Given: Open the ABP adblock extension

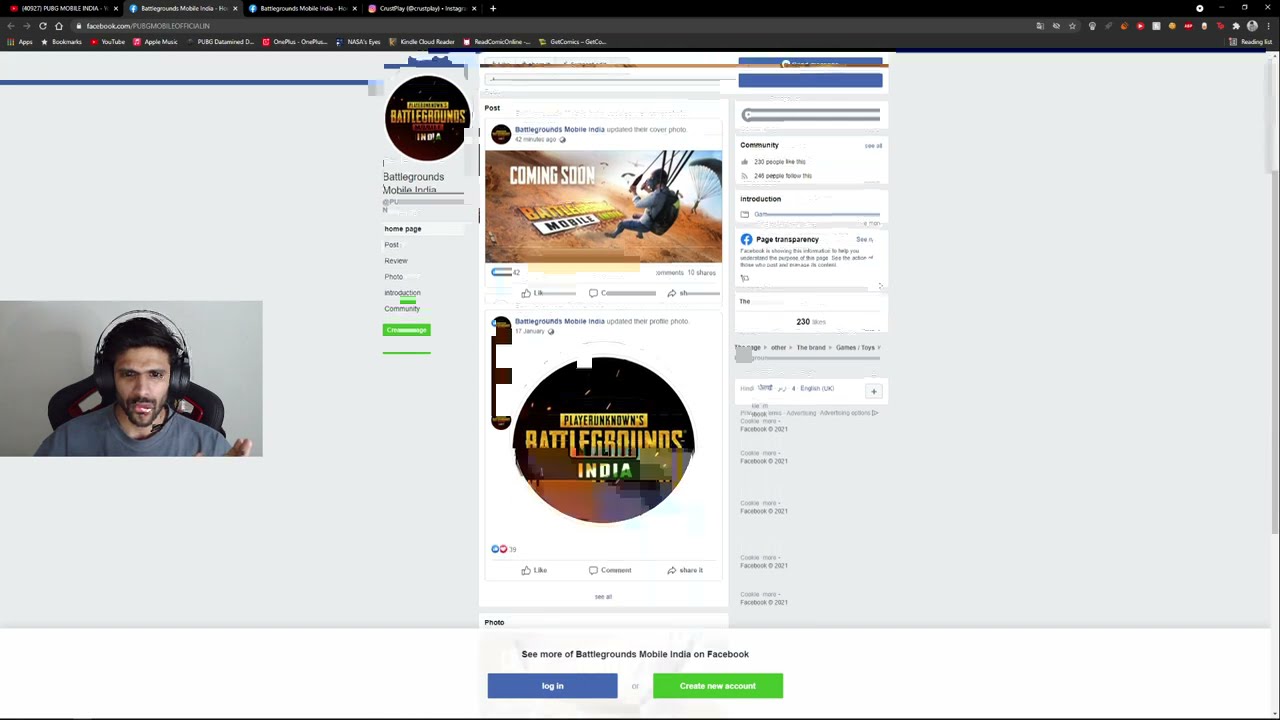Looking at the screenshot, I should click(x=1188, y=26).
